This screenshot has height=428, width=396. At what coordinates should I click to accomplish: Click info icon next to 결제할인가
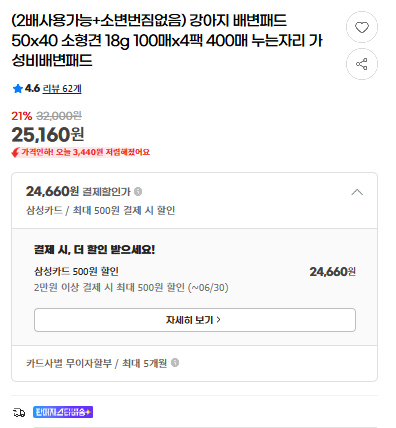pos(138,192)
